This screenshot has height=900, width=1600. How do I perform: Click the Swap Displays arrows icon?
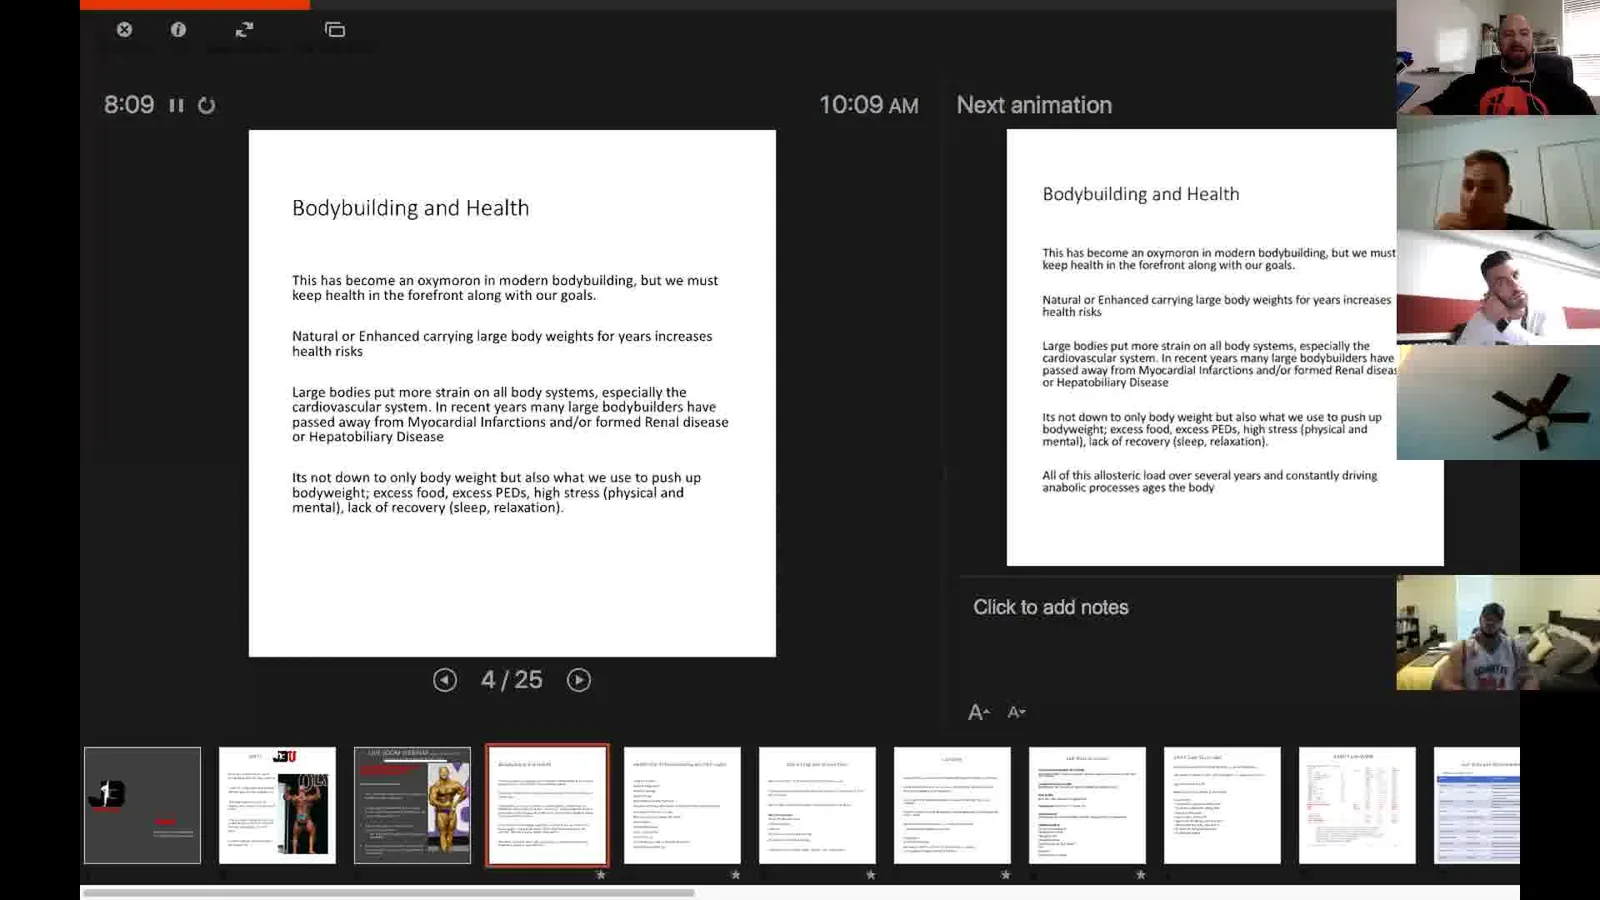point(245,30)
